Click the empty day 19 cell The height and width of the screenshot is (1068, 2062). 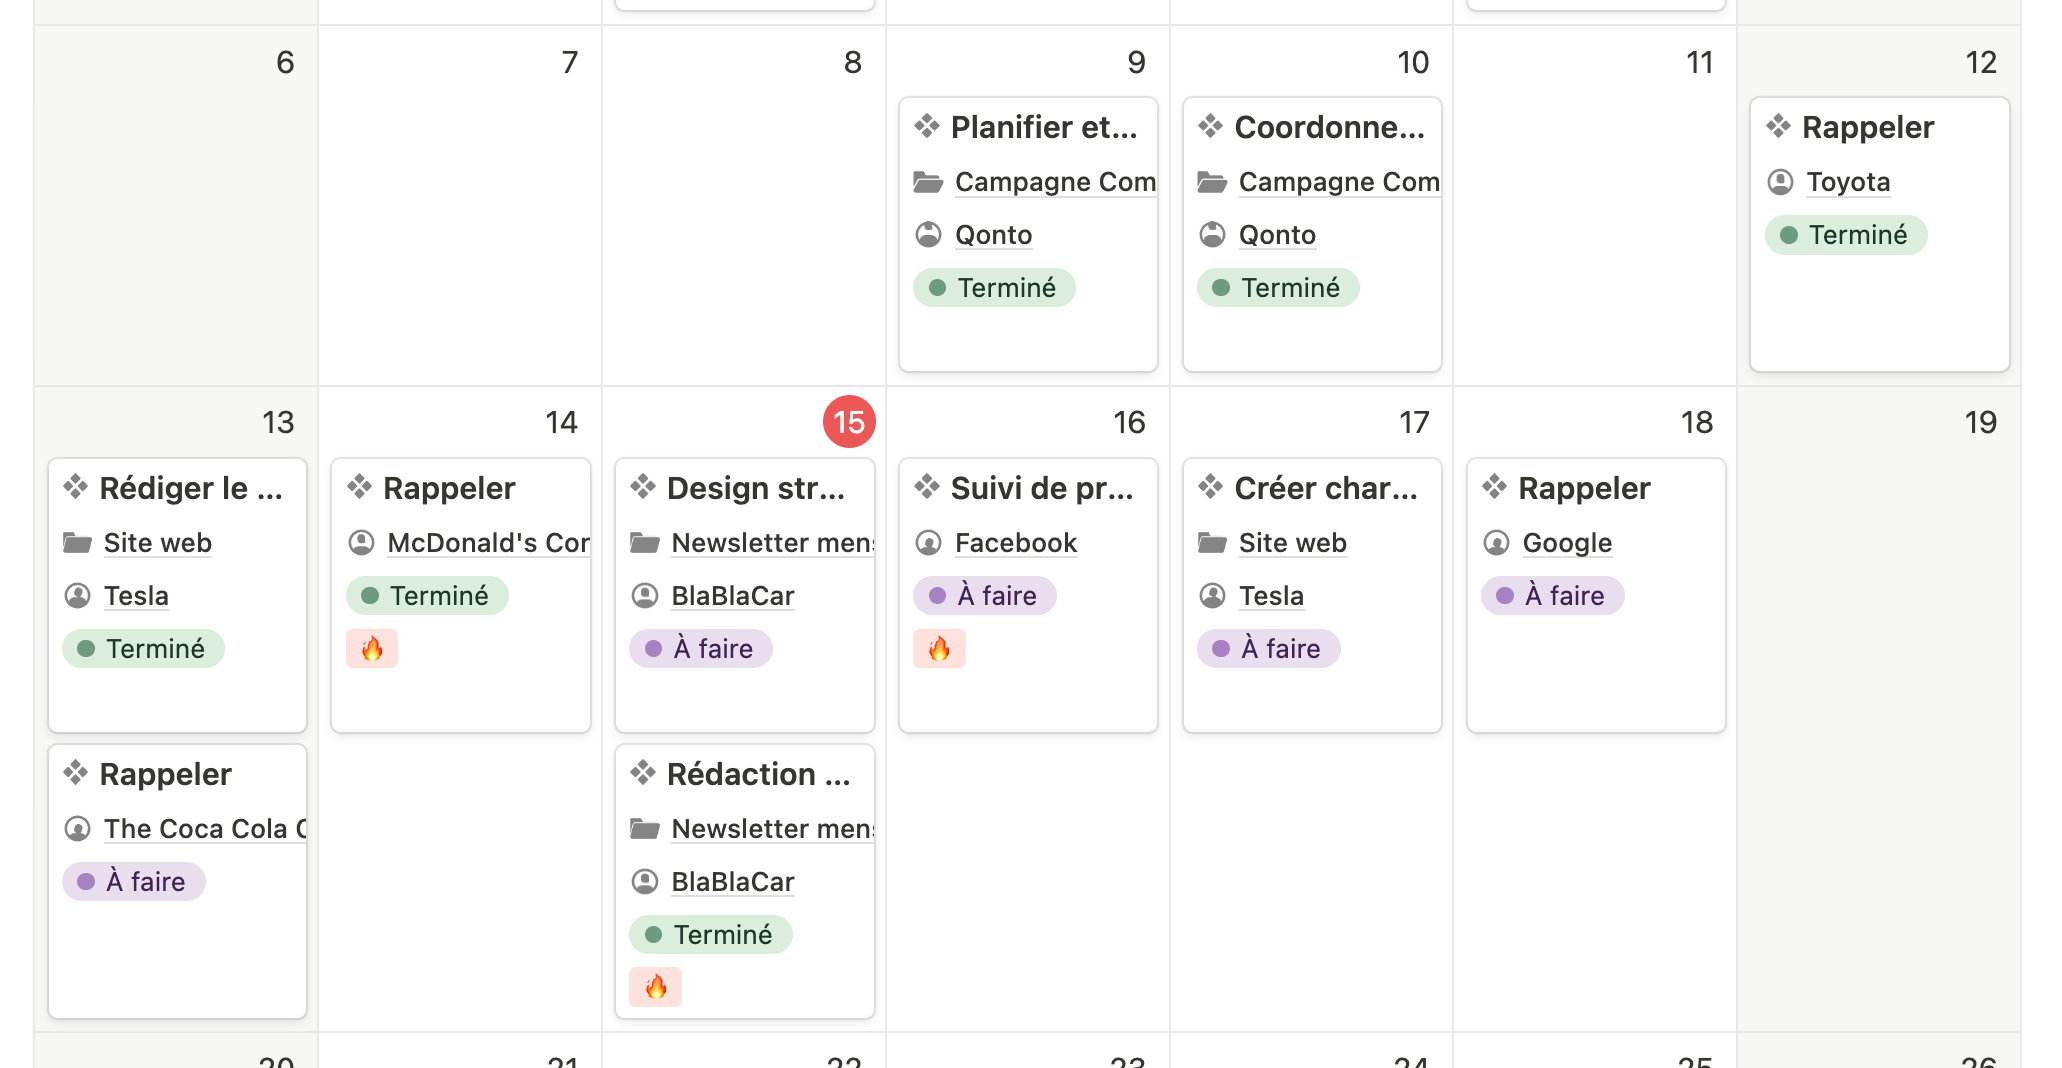pos(1878,700)
